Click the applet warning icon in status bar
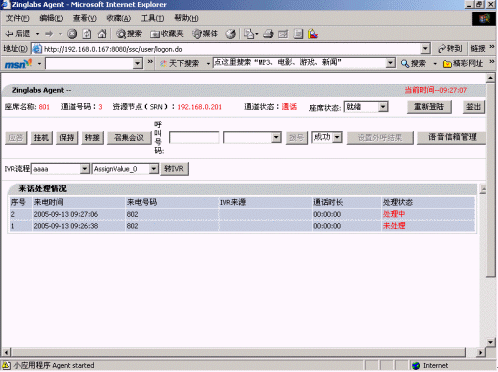The image size is (498, 372). click(x=6, y=365)
